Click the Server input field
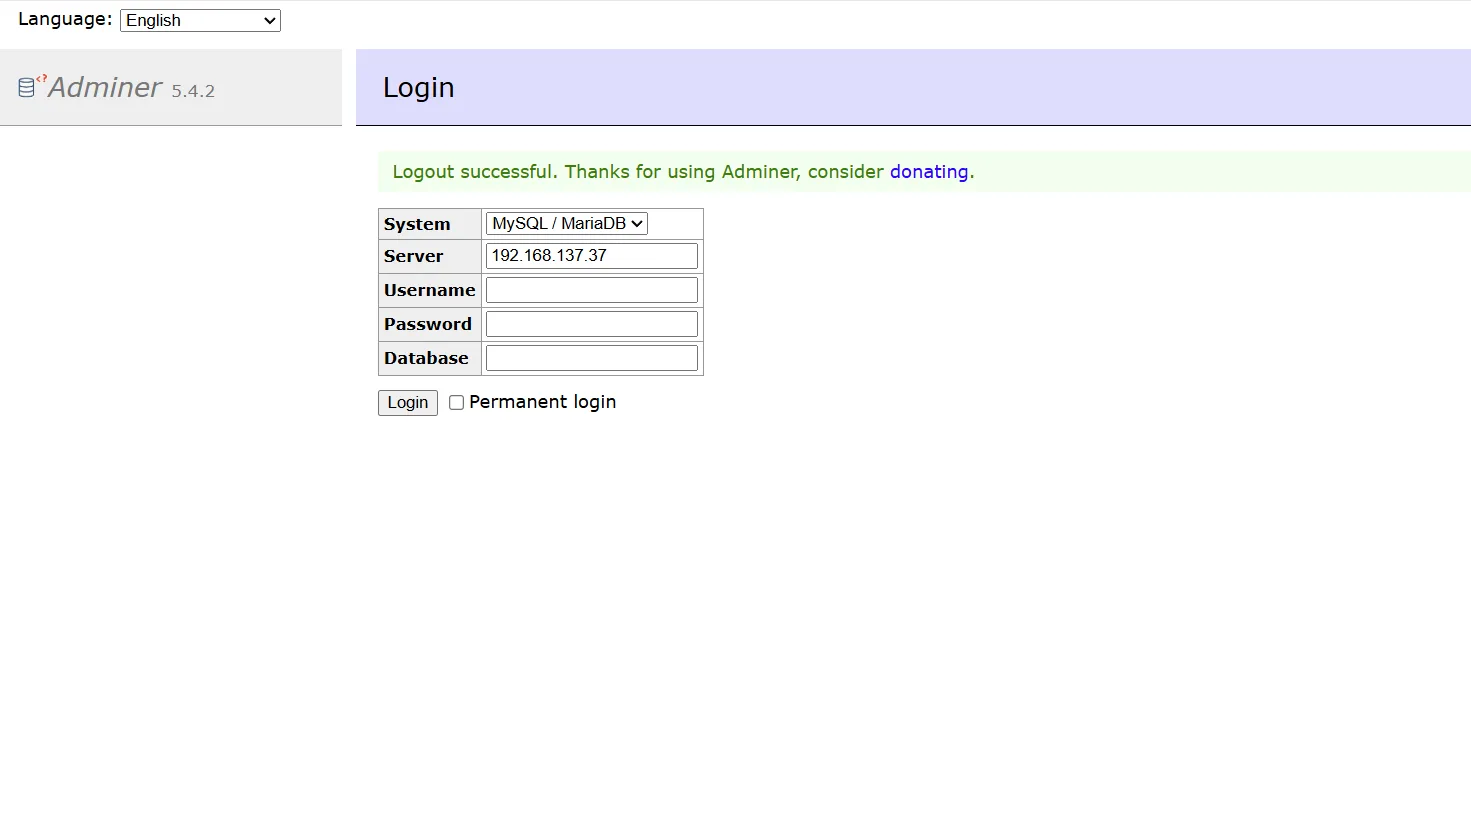This screenshot has height=816, width=1471. coord(592,256)
